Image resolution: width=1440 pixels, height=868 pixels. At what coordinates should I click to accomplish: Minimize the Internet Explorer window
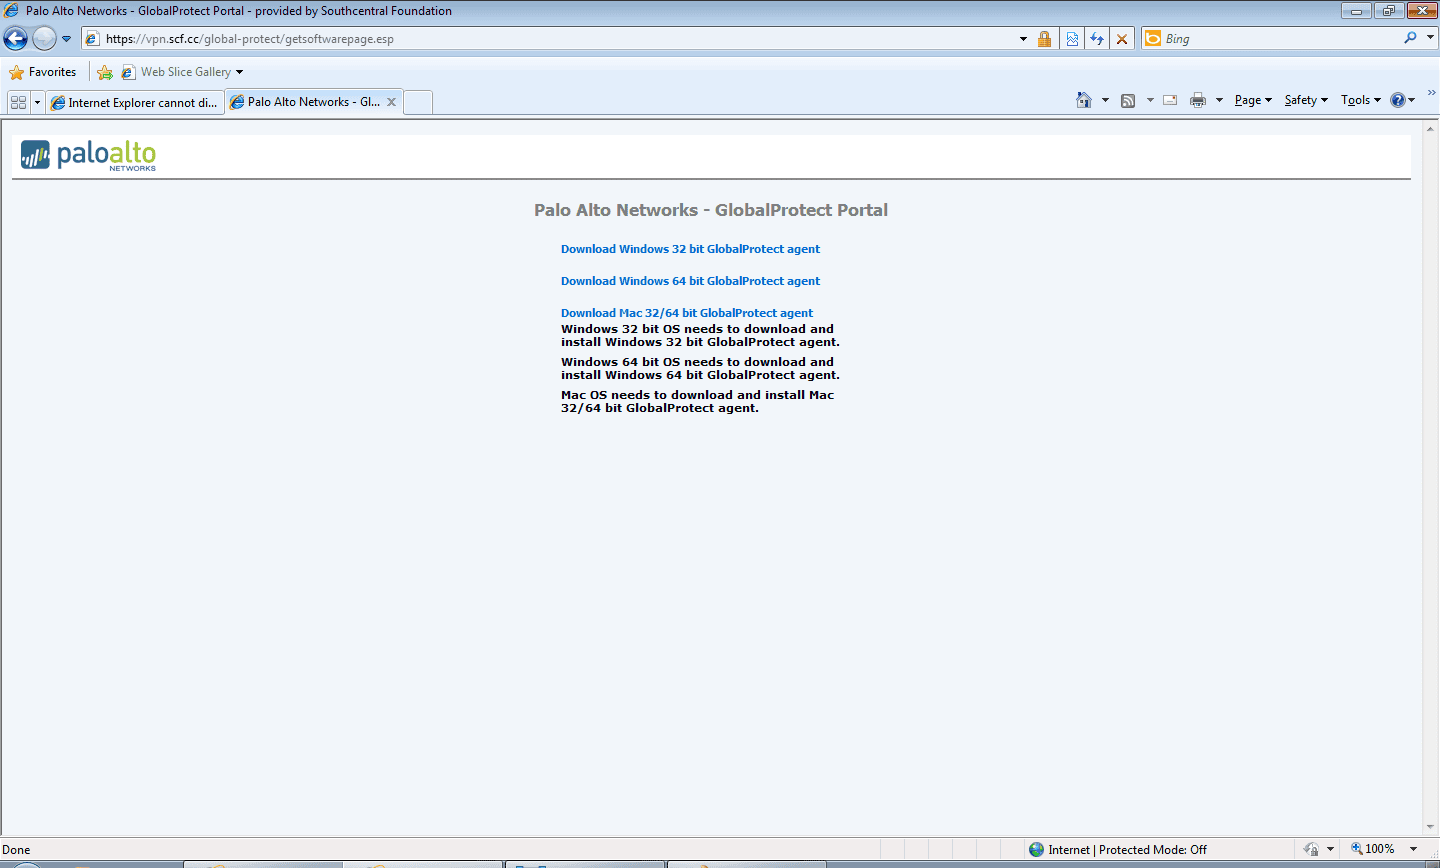click(1357, 11)
